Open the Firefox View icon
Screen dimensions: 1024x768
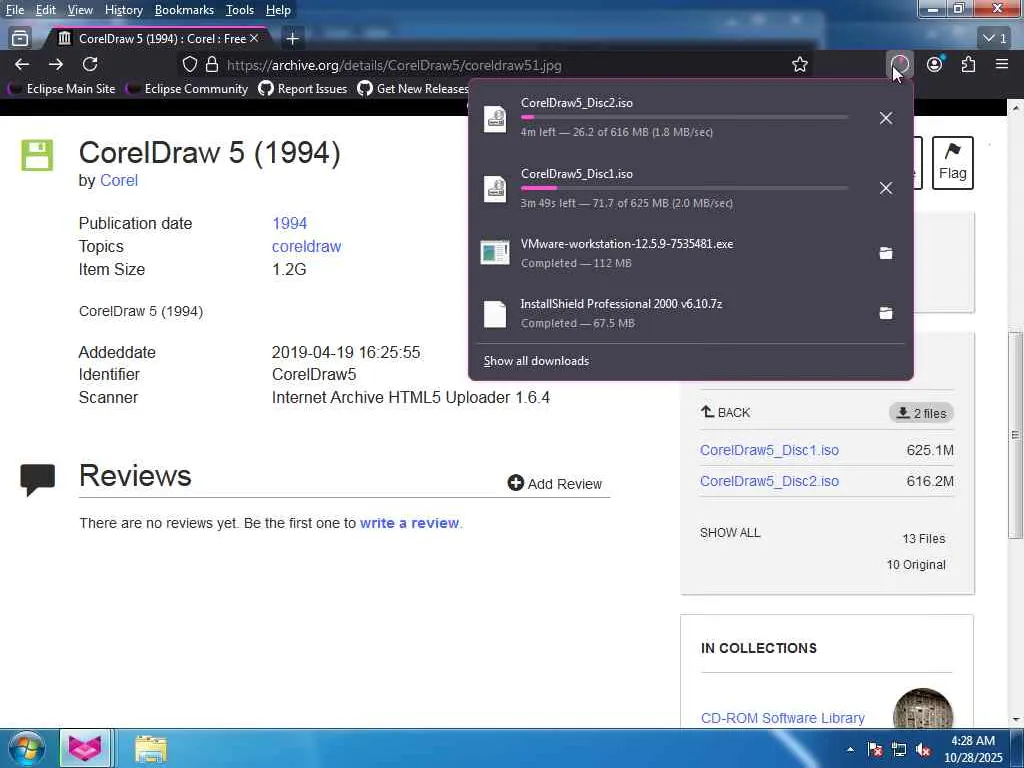[x=20, y=39]
